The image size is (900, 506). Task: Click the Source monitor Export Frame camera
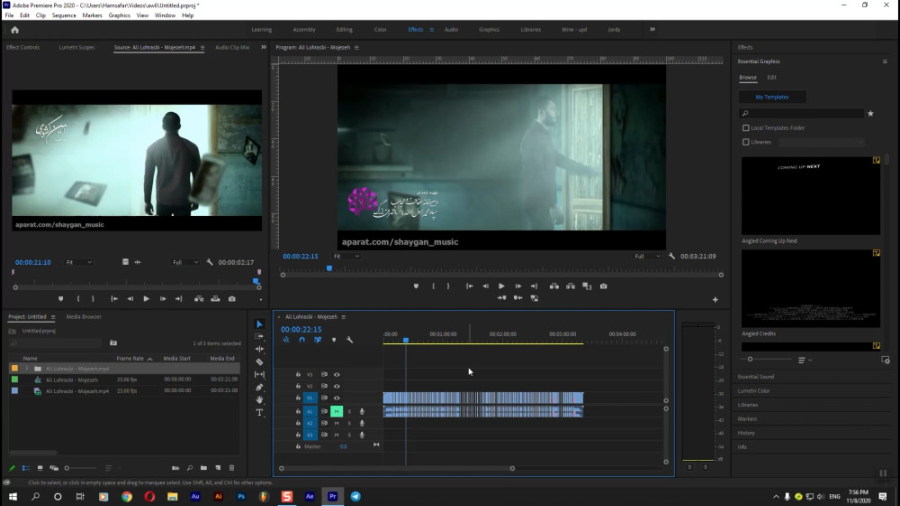tap(232, 299)
